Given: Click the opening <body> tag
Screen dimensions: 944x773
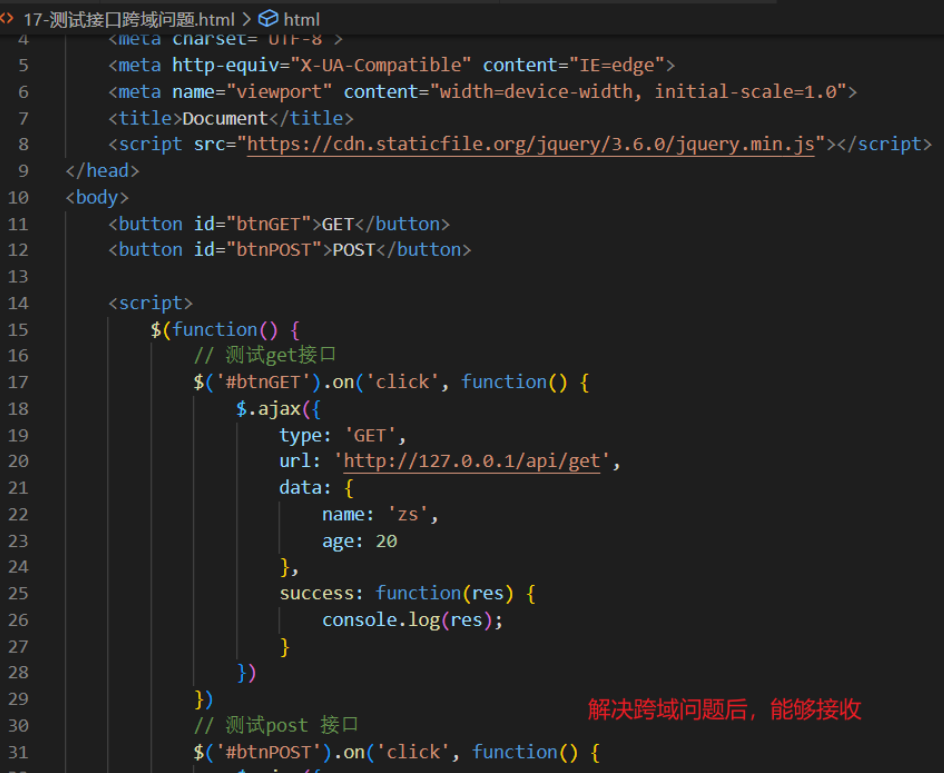Looking at the screenshot, I should 97,197.
